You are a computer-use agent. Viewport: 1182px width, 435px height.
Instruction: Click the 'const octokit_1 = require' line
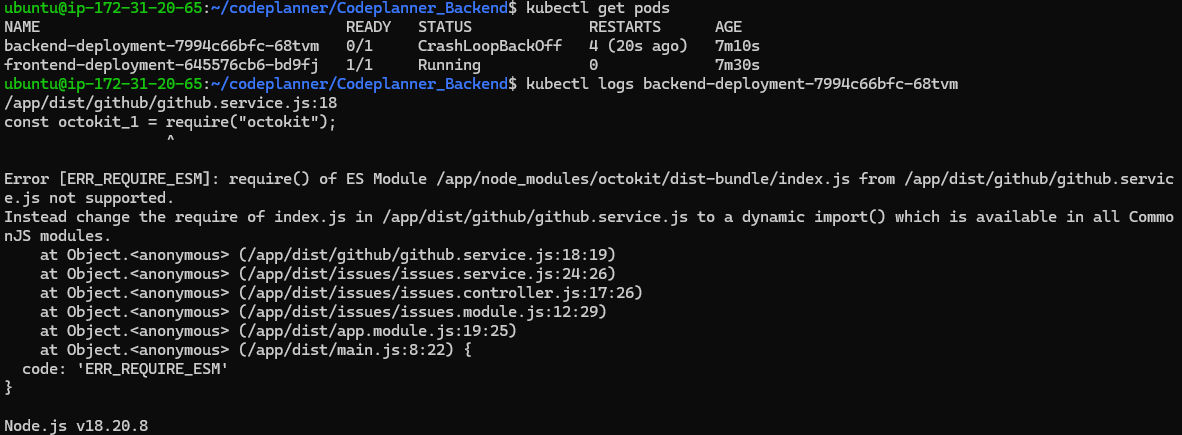point(170,121)
